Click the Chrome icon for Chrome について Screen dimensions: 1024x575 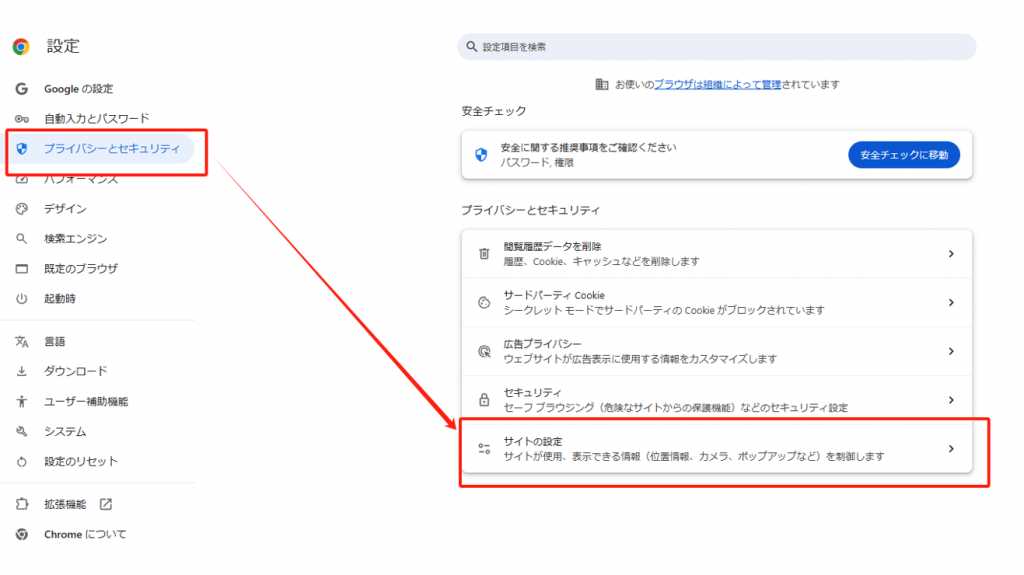[x=22, y=534]
